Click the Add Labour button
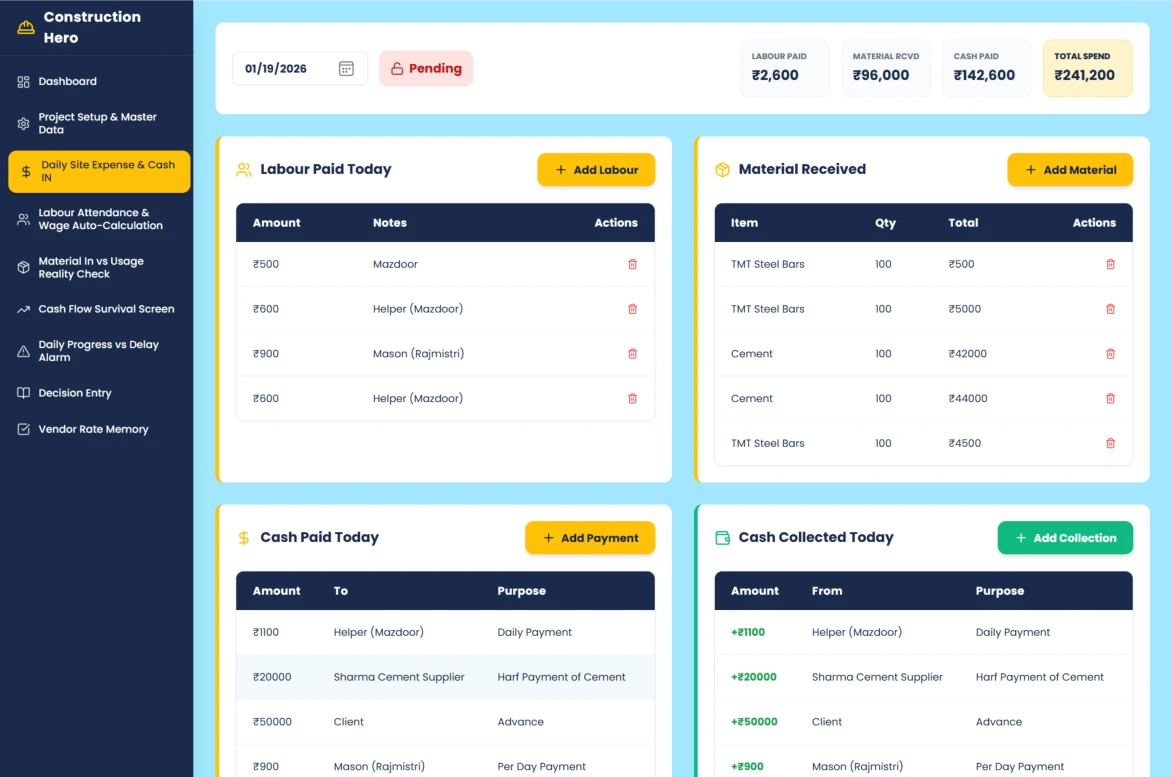 point(596,170)
